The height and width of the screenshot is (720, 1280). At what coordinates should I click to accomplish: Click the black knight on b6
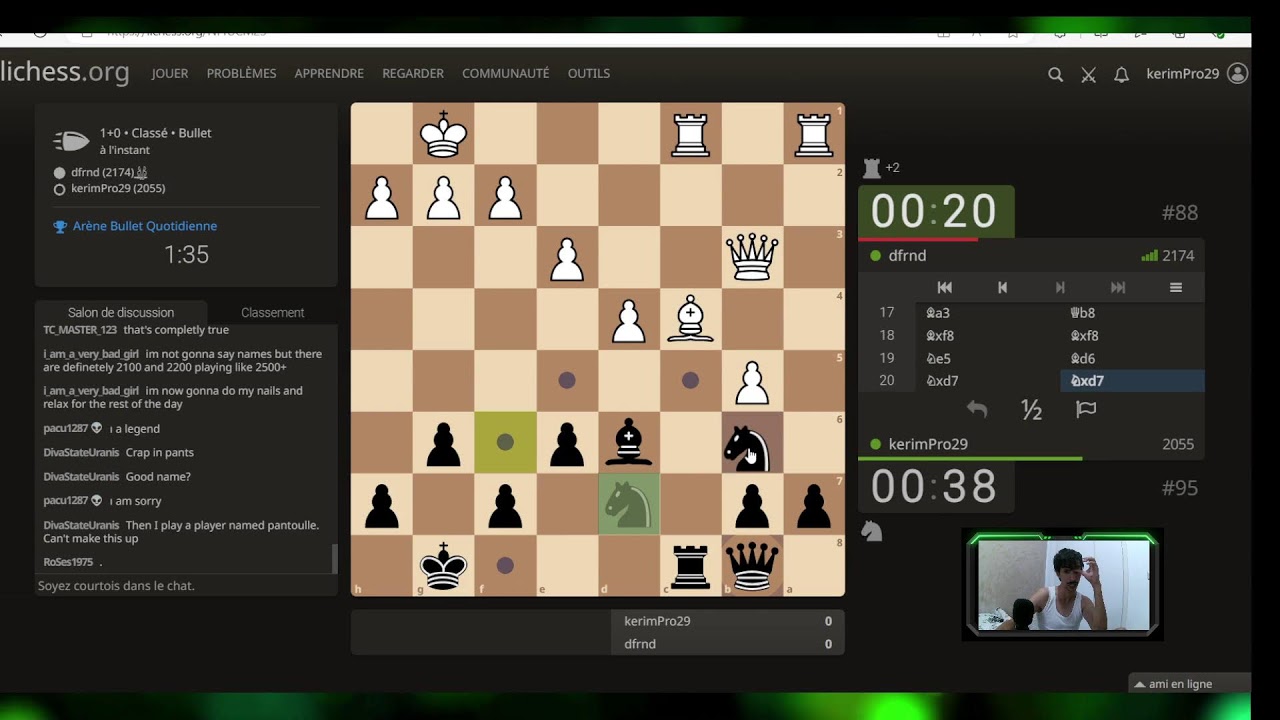[752, 442]
